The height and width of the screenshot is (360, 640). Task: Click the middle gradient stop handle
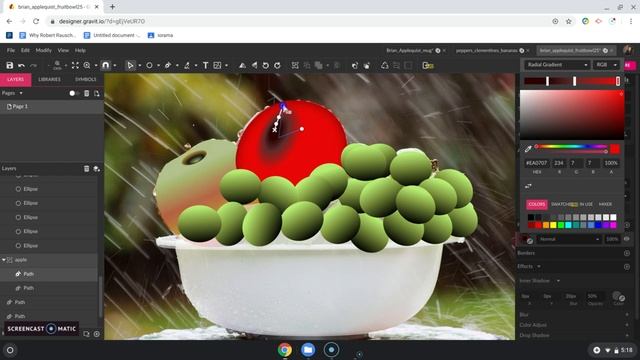coord(575,81)
